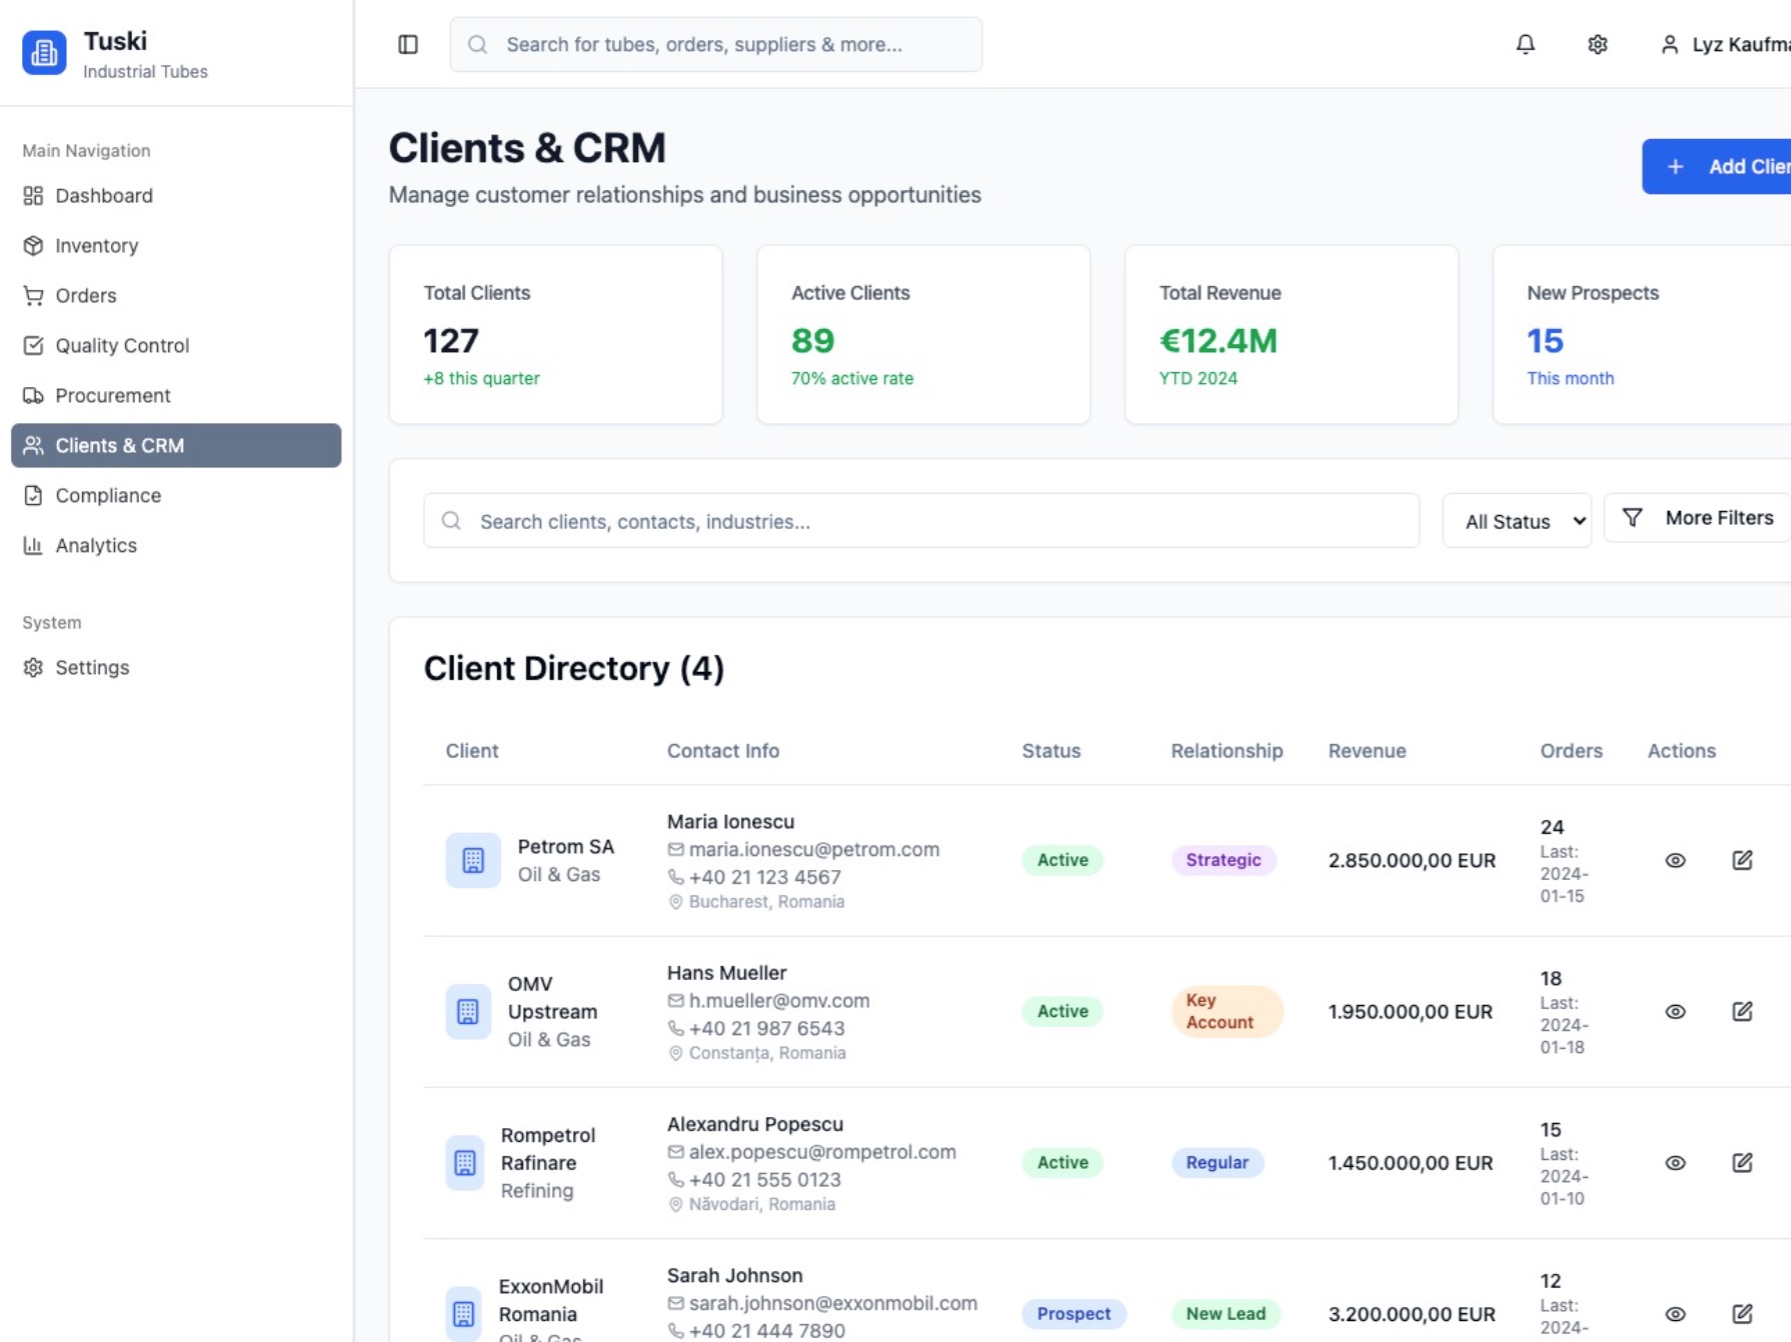The image size is (1791, 1342).
Task: Click OMV Upstream building icon
Action: (x=468, y=1011)
